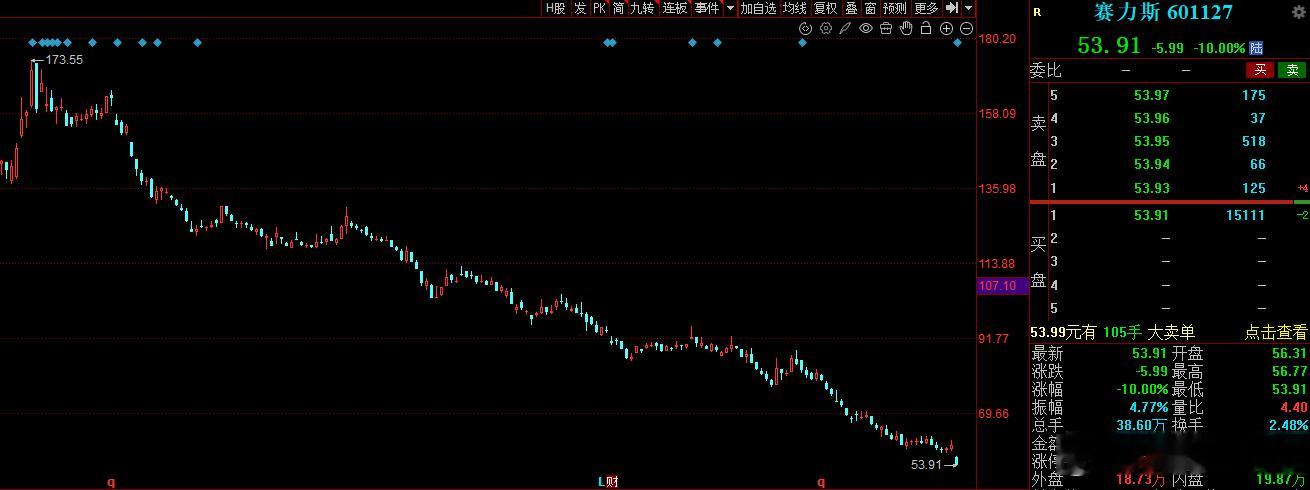The height and width of the screenshot is (490, 1310).
Task: Select the hand pan tool icon
Action: coord(906,28)
